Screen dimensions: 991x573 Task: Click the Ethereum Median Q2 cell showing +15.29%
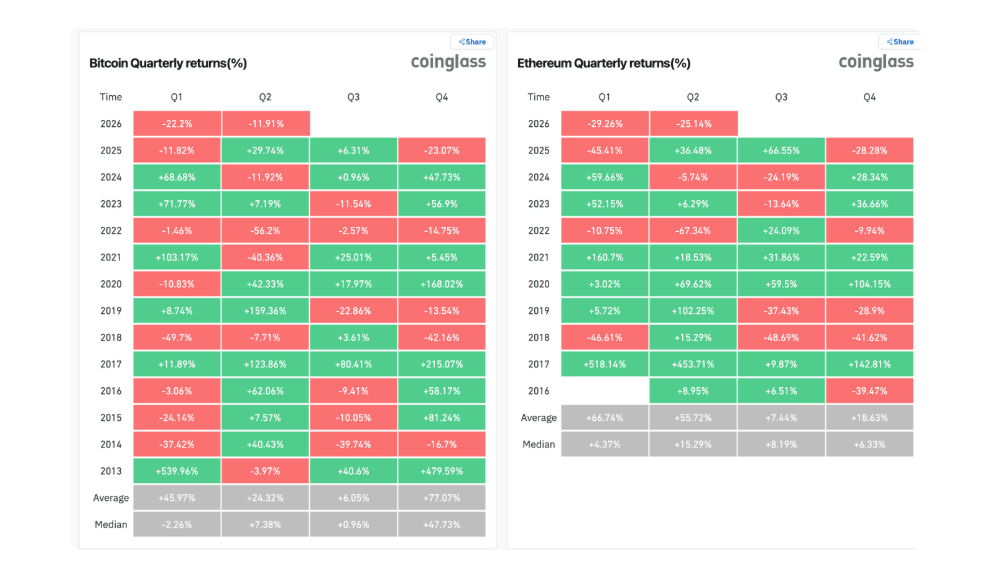[x=693, y=445]
